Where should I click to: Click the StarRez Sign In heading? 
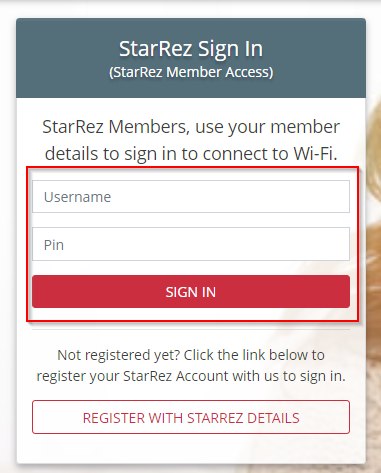pos(191,49)
